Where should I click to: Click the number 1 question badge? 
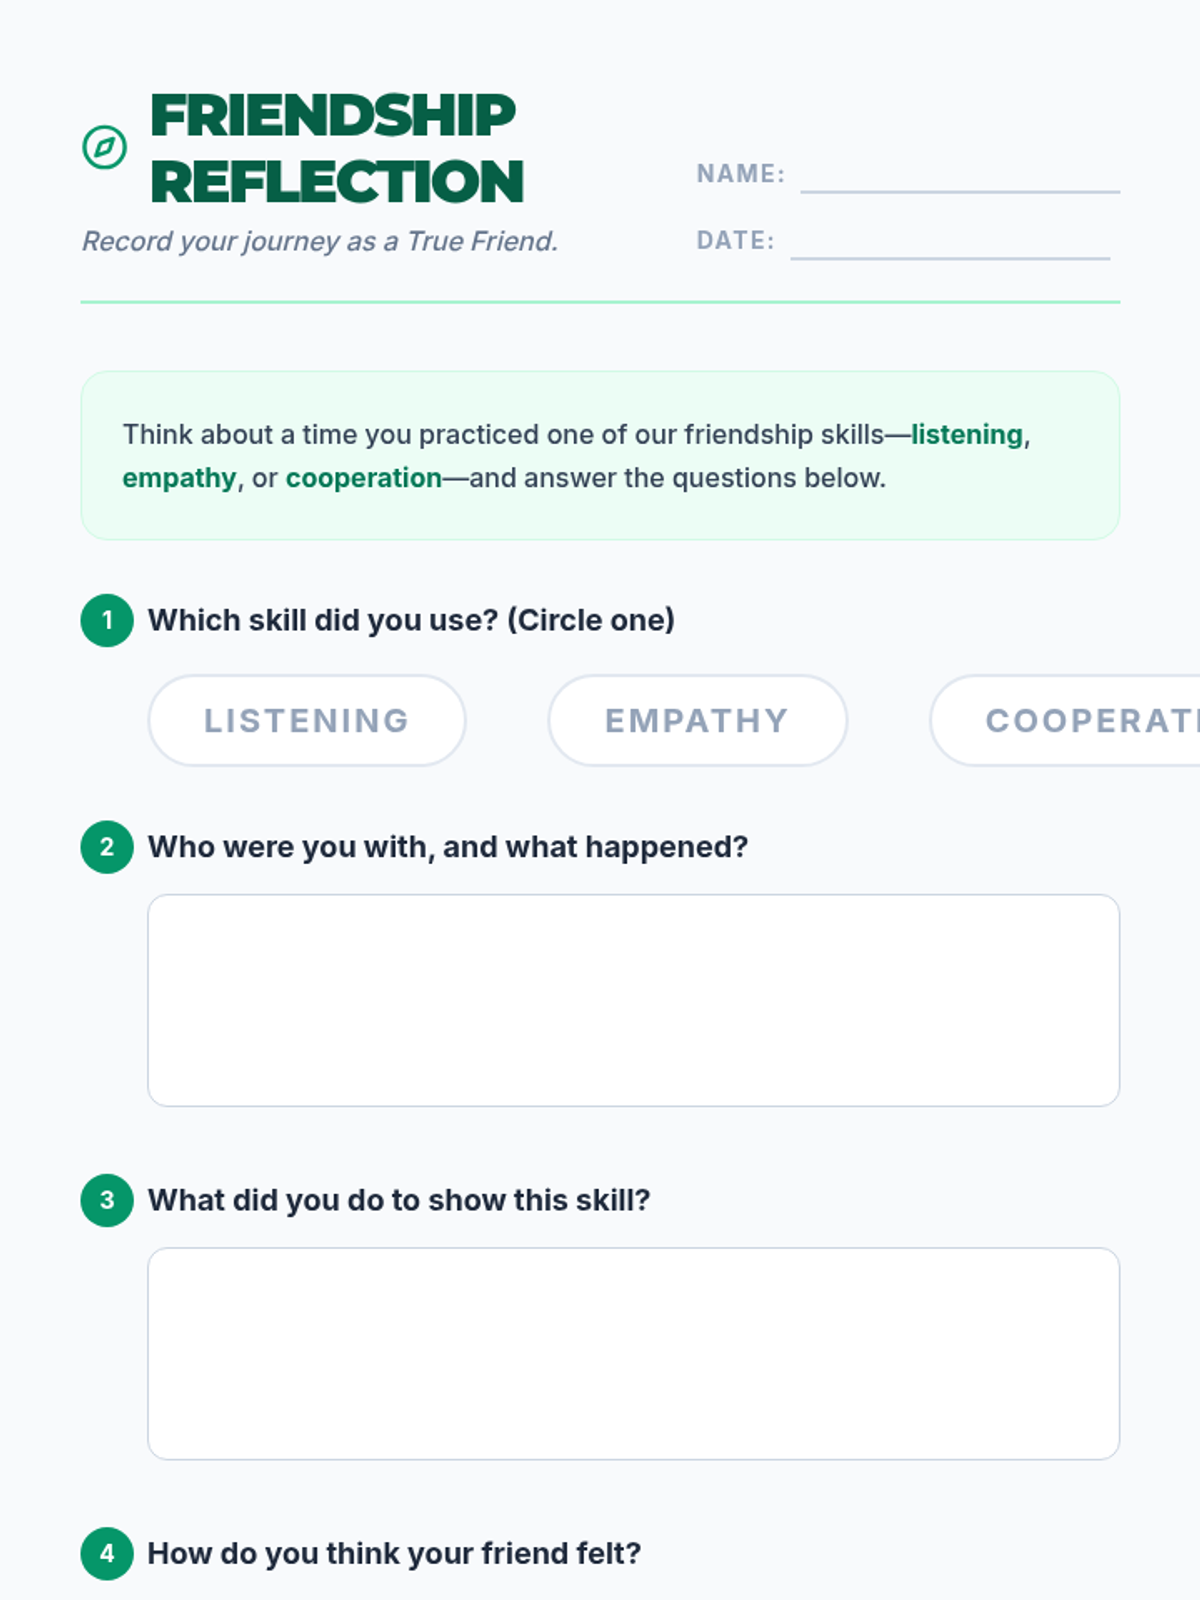[x=107, y=620]
